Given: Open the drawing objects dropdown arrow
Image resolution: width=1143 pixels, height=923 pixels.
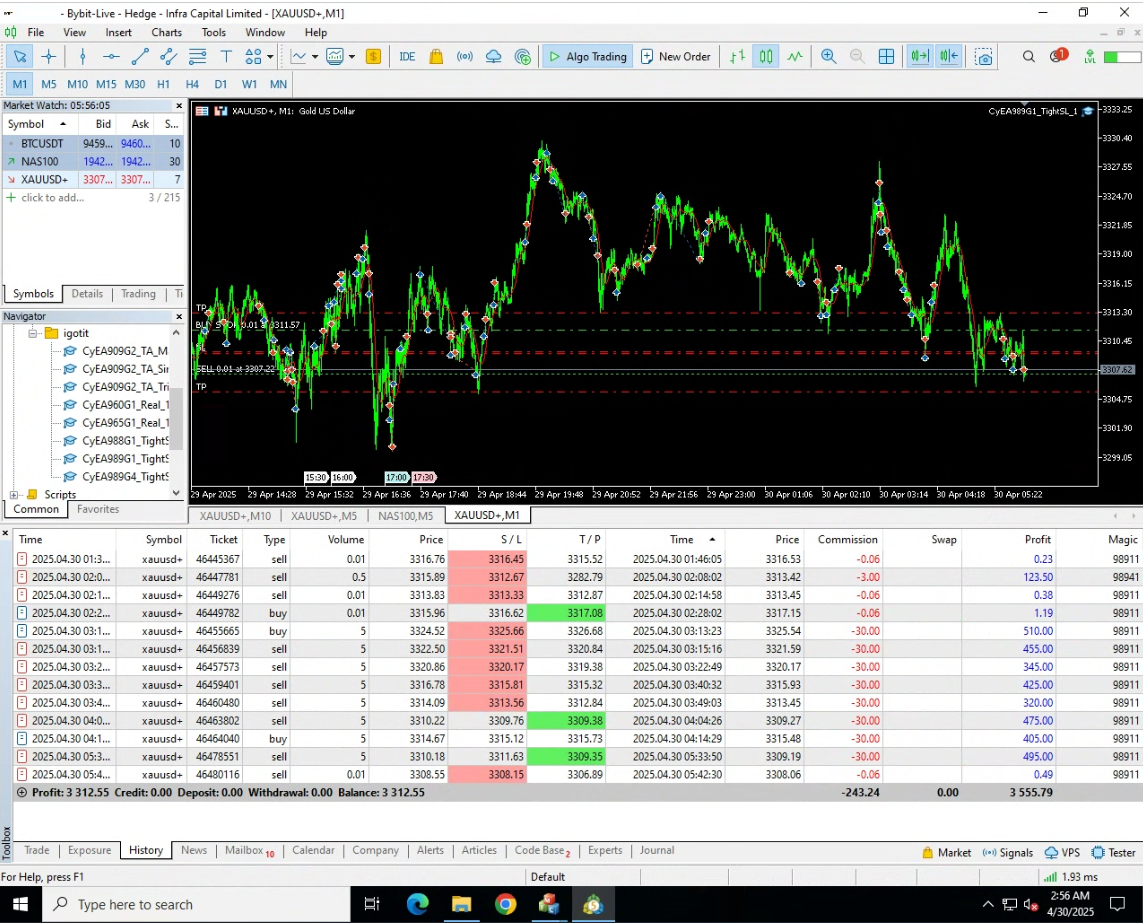Looking at the screenshot, I should pyautogui.click(x=270, y=57).
